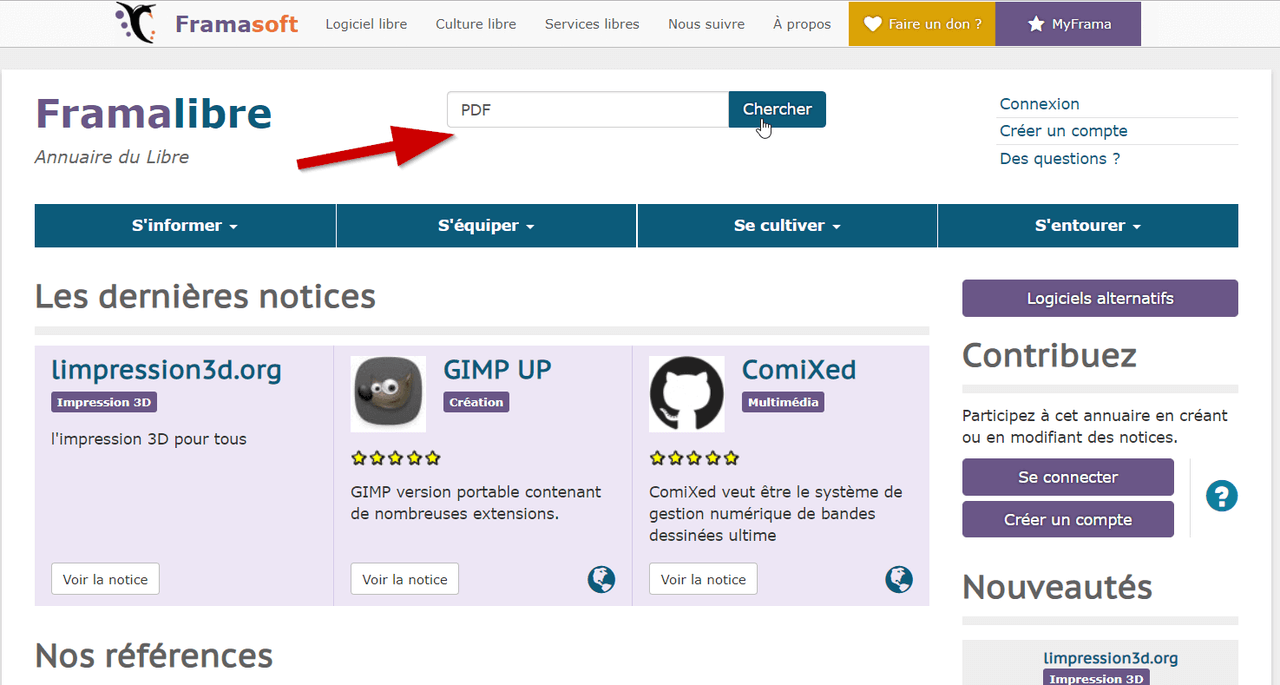This screenshot has height=685, width=1280.
Task: Click the Multimédia category tag
Action: pos(783,402)
